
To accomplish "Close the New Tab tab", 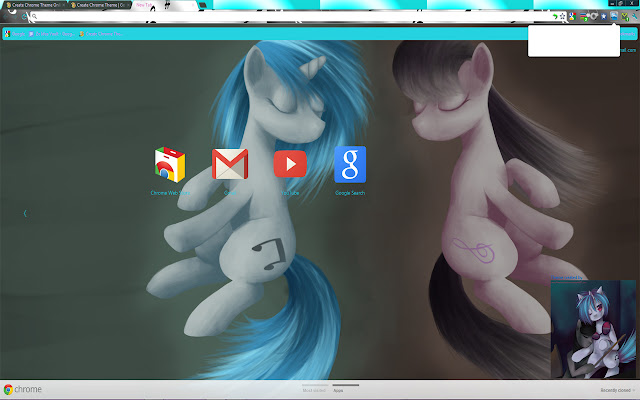I will pos(193,5).
